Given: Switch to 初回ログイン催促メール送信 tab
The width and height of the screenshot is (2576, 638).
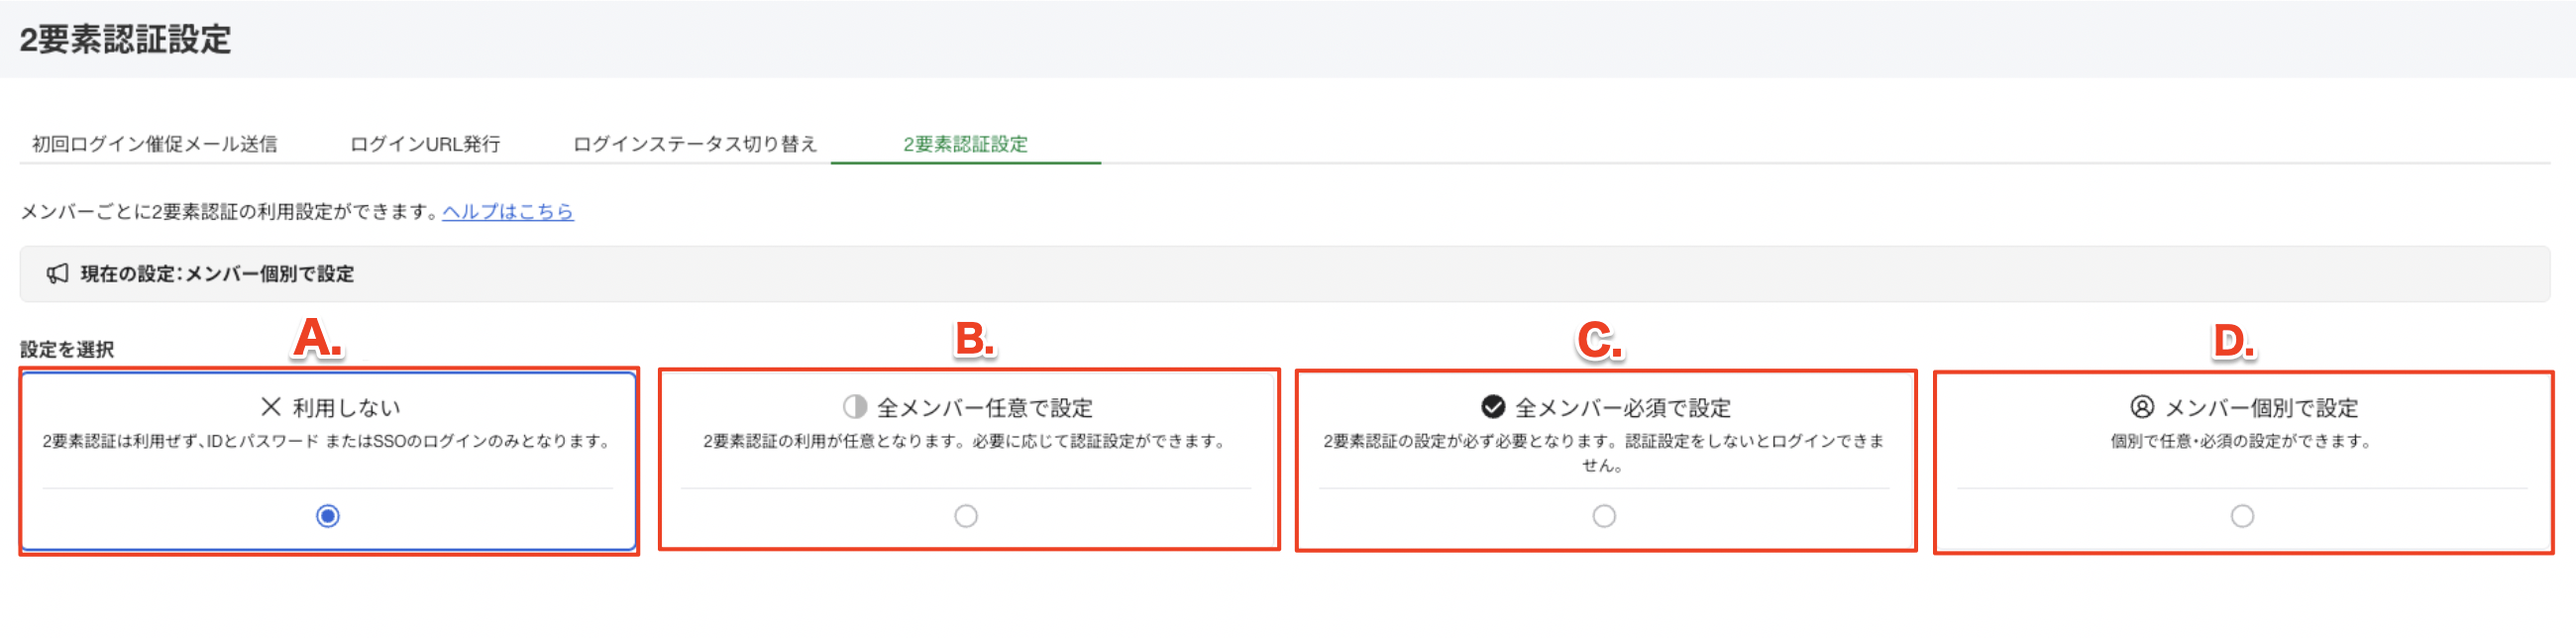Looking at the screenshot, I should point(154,144).
